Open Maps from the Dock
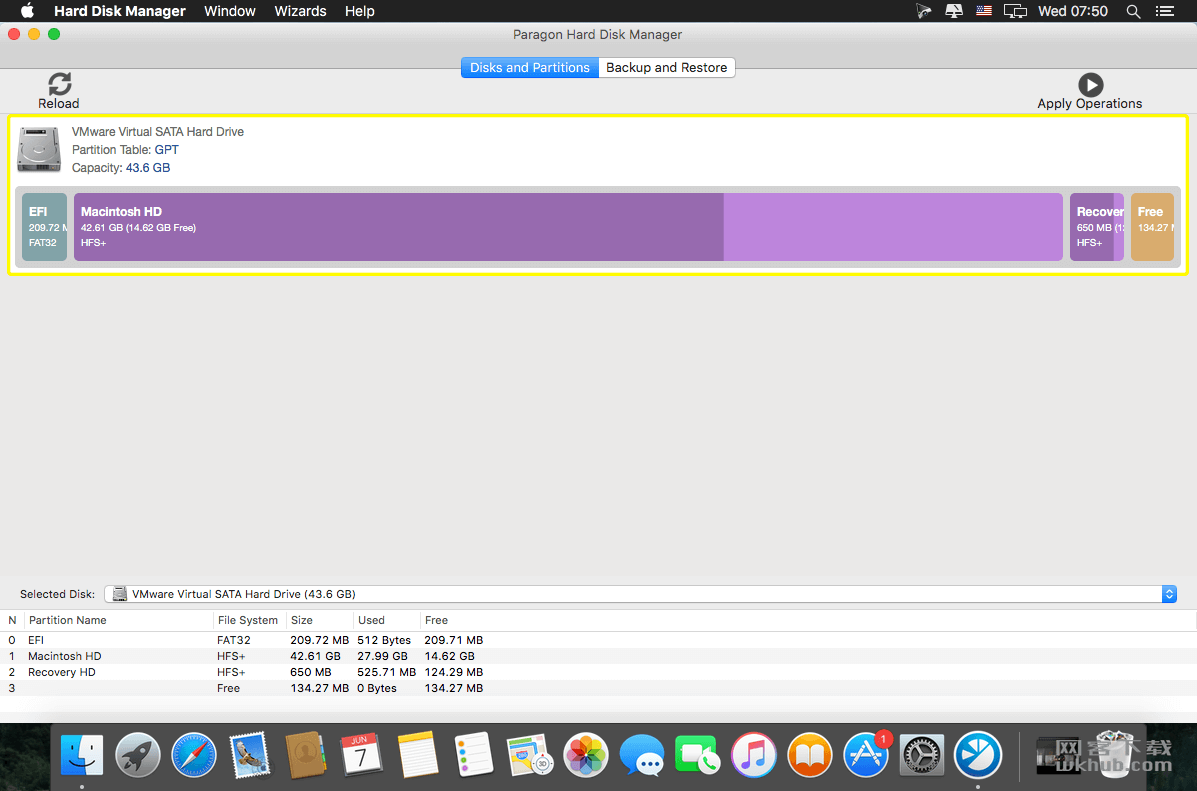The width and height of the screenshot is (1197, 791). (530, 756)
